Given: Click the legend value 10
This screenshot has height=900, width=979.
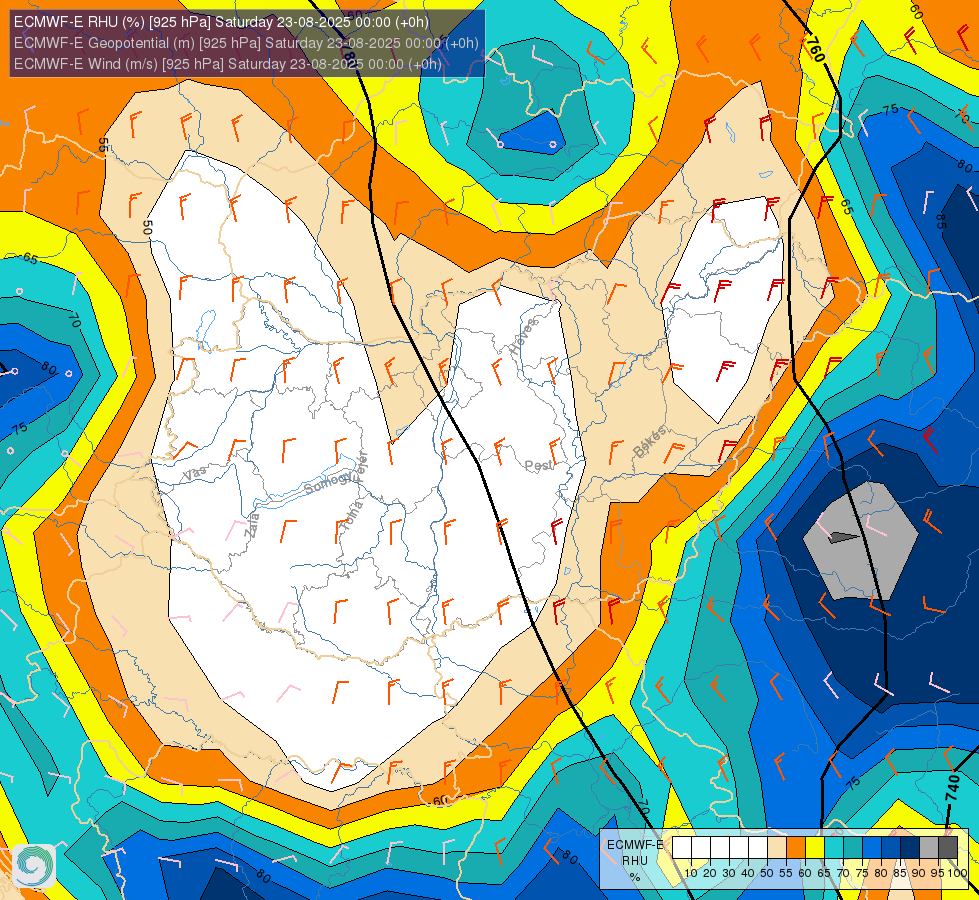Looking at the screenshot, I should [691, 873].
